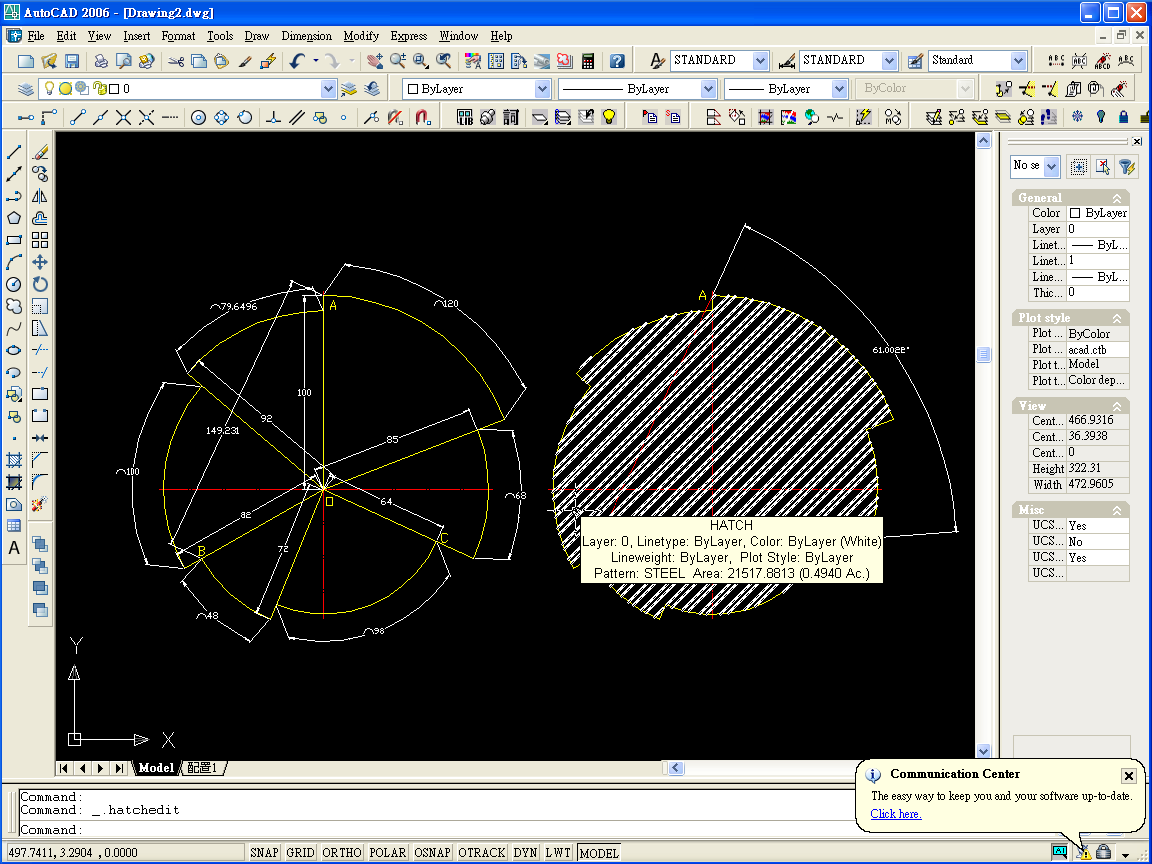1152x864 pixels.
Task: Open the layer selection dropdown
Action: (329, 89)
